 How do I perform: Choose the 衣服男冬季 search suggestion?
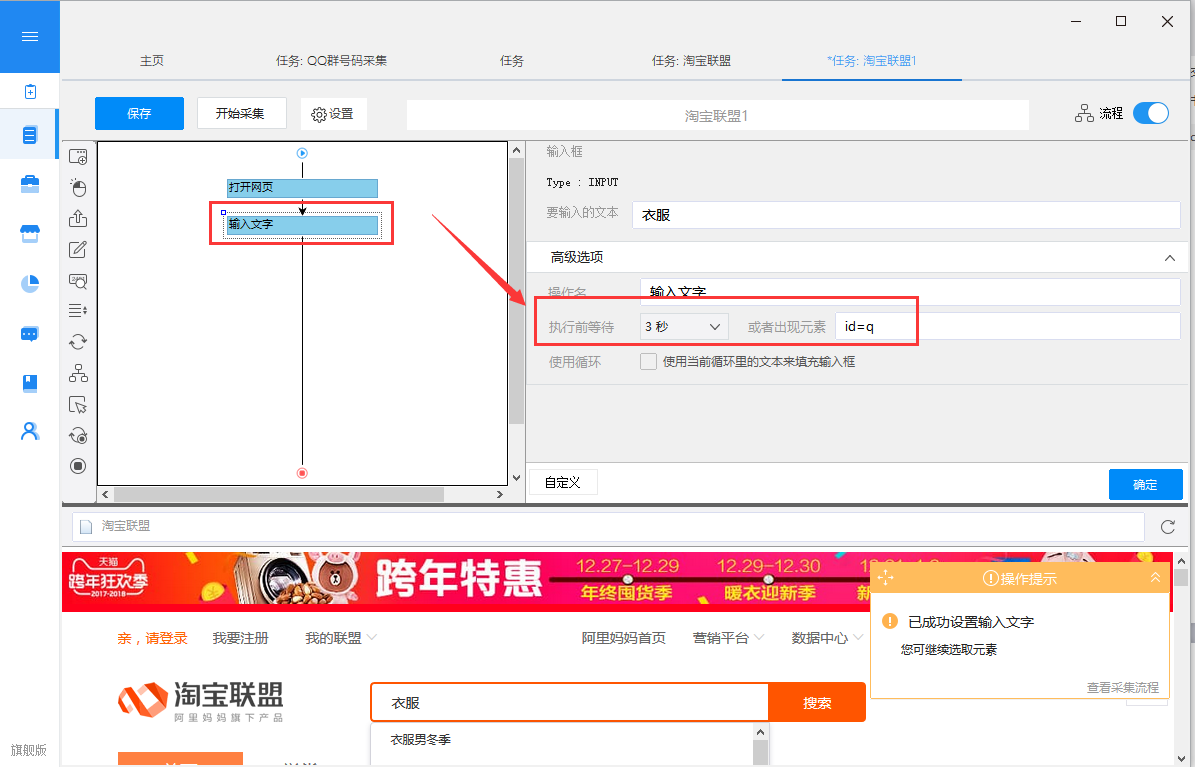[421, 740]
